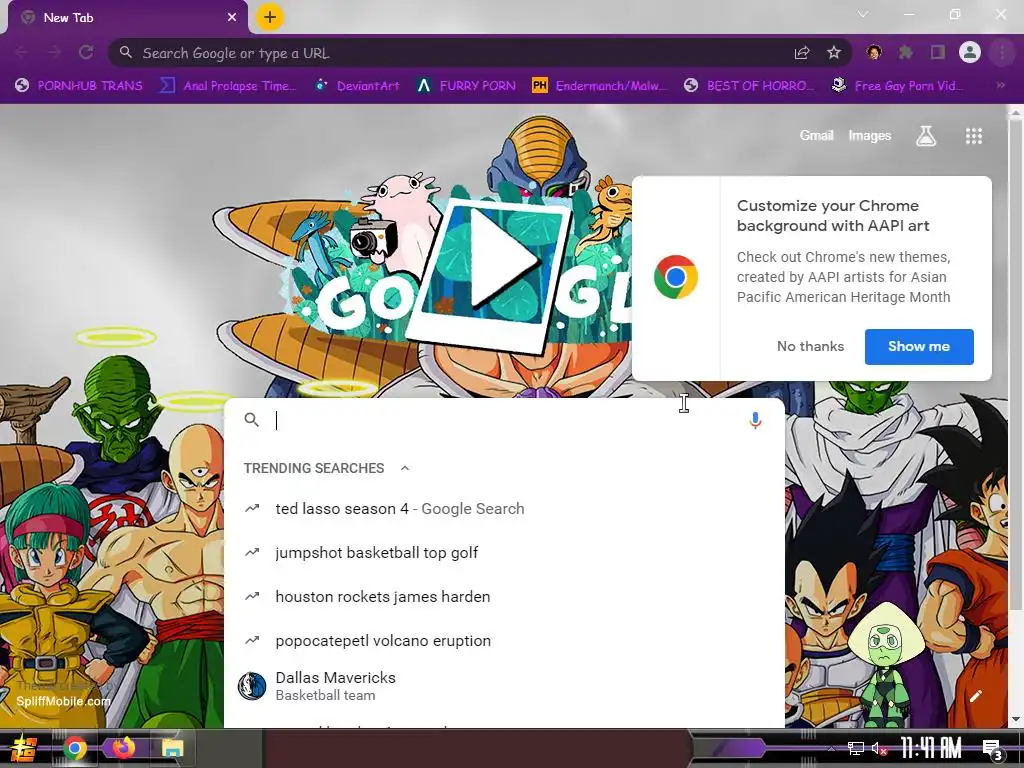Viewport: 1024px width, 768px height.
Task: Click inside the Google search box
Action: 503,421
